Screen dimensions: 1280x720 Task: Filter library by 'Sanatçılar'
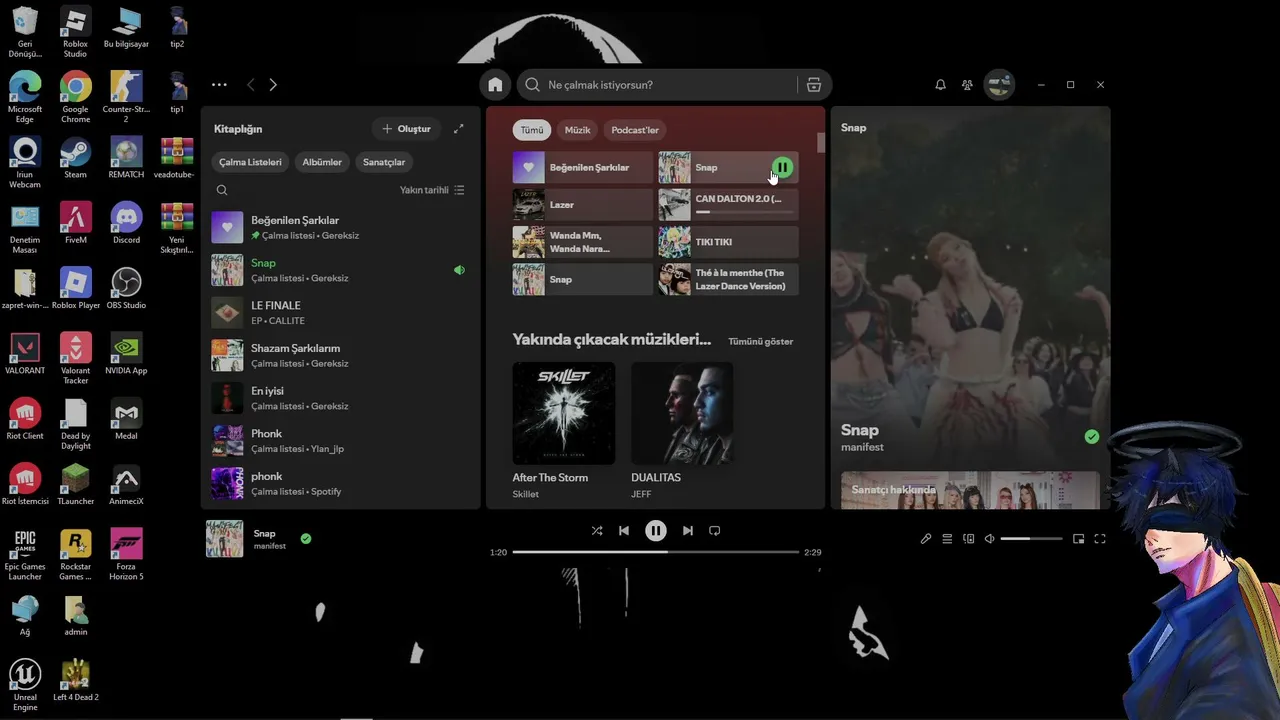pyautogui.click(x=384, y=162)
